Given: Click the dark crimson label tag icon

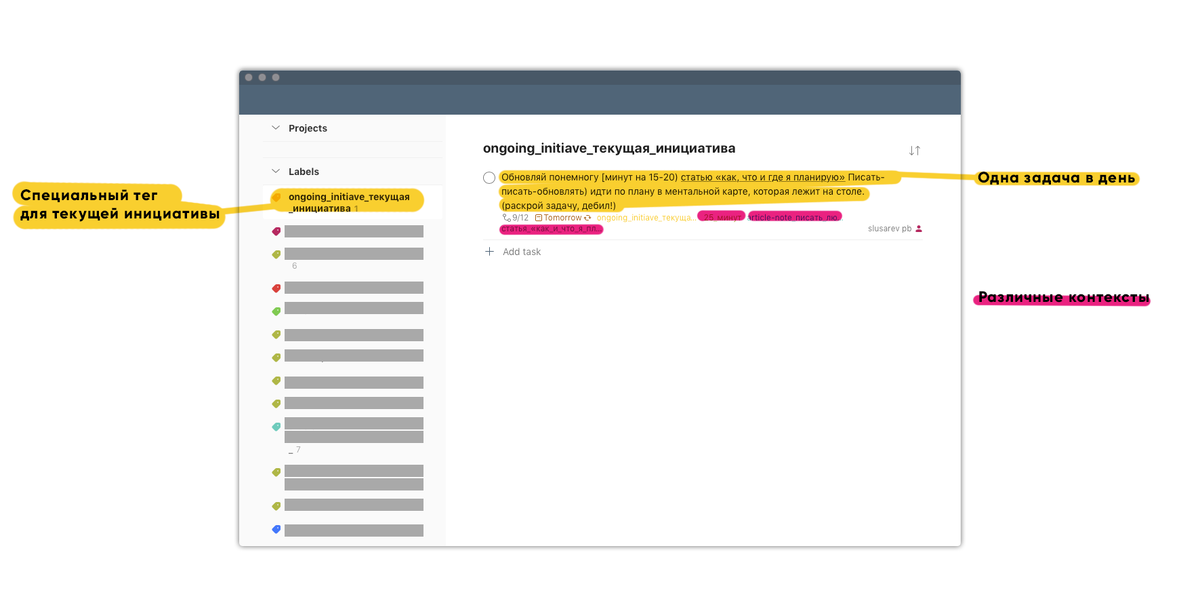Looking at the screenshot, I should (277, 231).
